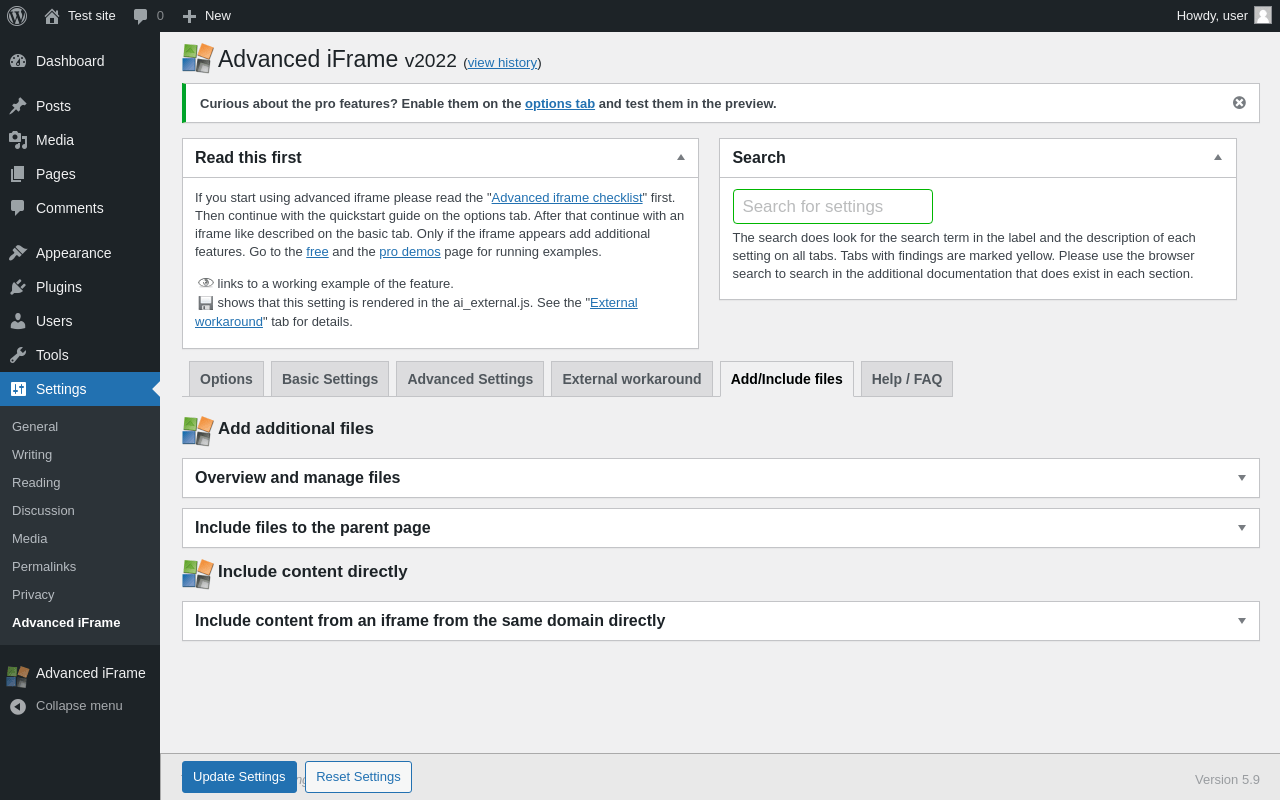Dismiss the pro features notice

[x=1239, y=103]
